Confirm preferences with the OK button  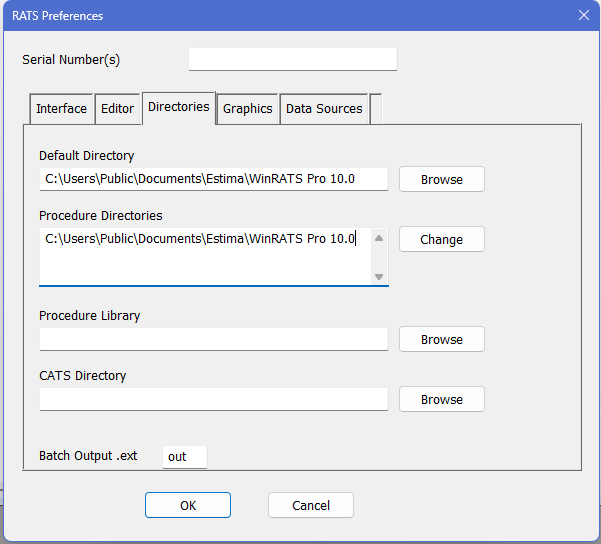tap(188, 506)
